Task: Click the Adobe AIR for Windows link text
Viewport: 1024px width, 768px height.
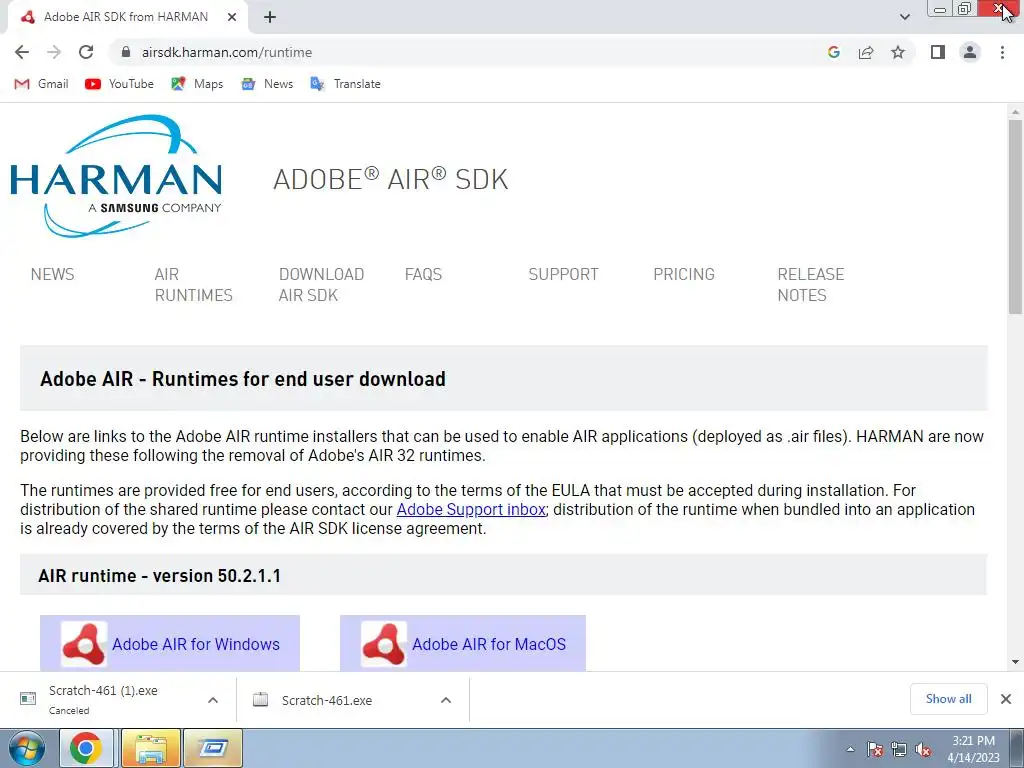Action: 196,644
